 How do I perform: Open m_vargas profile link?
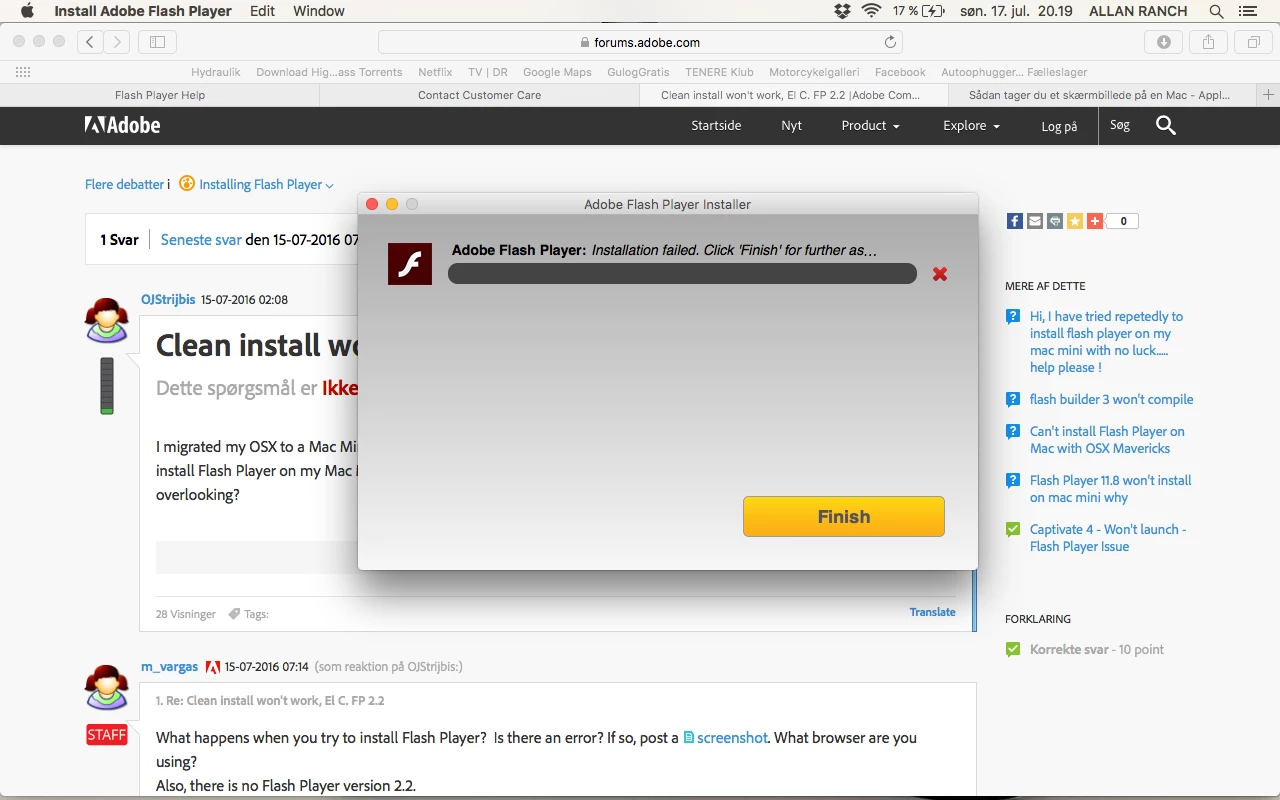(169, 667)
